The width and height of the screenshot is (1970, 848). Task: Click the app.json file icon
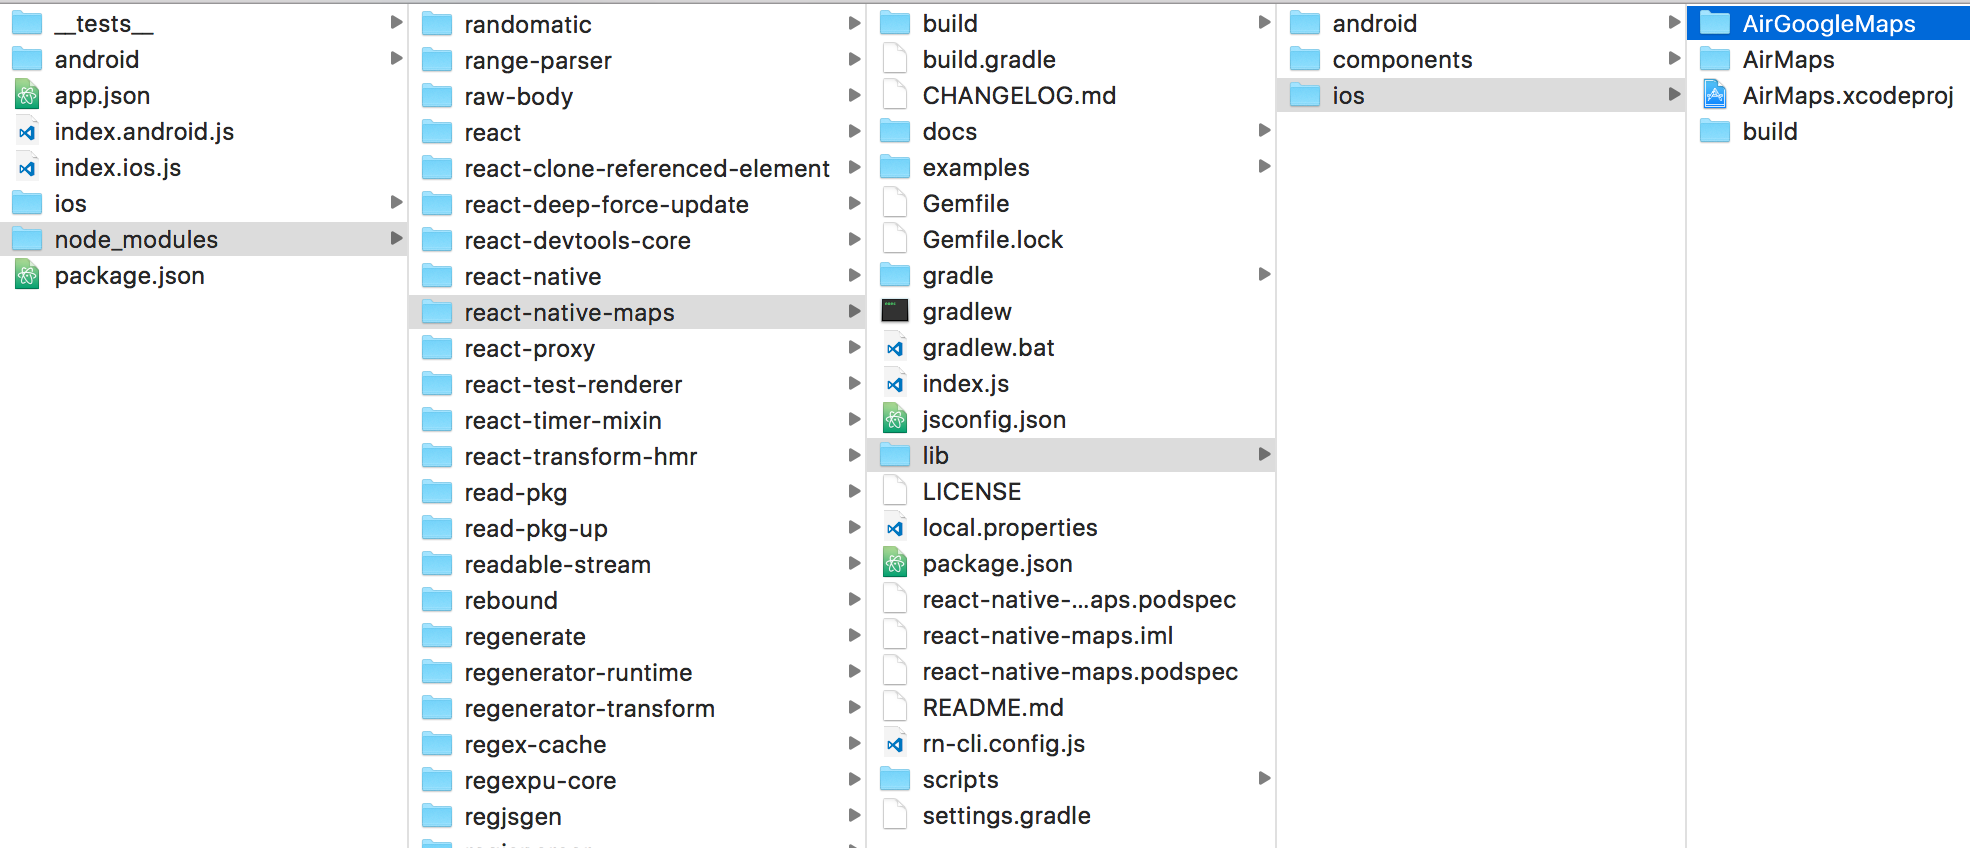click(27, 96)
